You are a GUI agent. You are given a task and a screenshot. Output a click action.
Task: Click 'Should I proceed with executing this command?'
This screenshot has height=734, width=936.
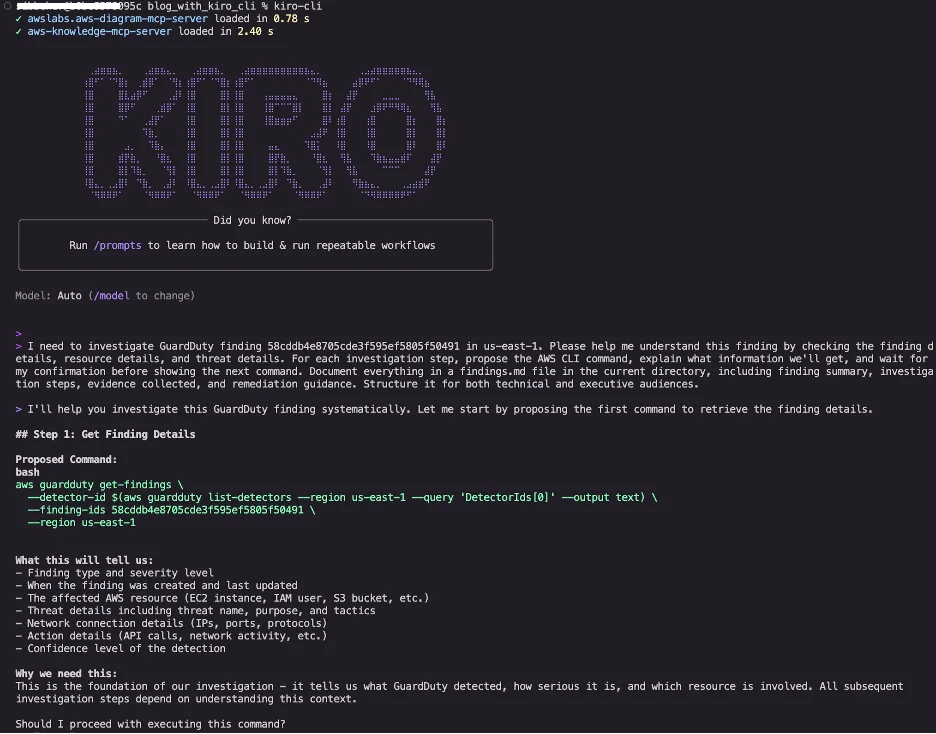[150, 724]
